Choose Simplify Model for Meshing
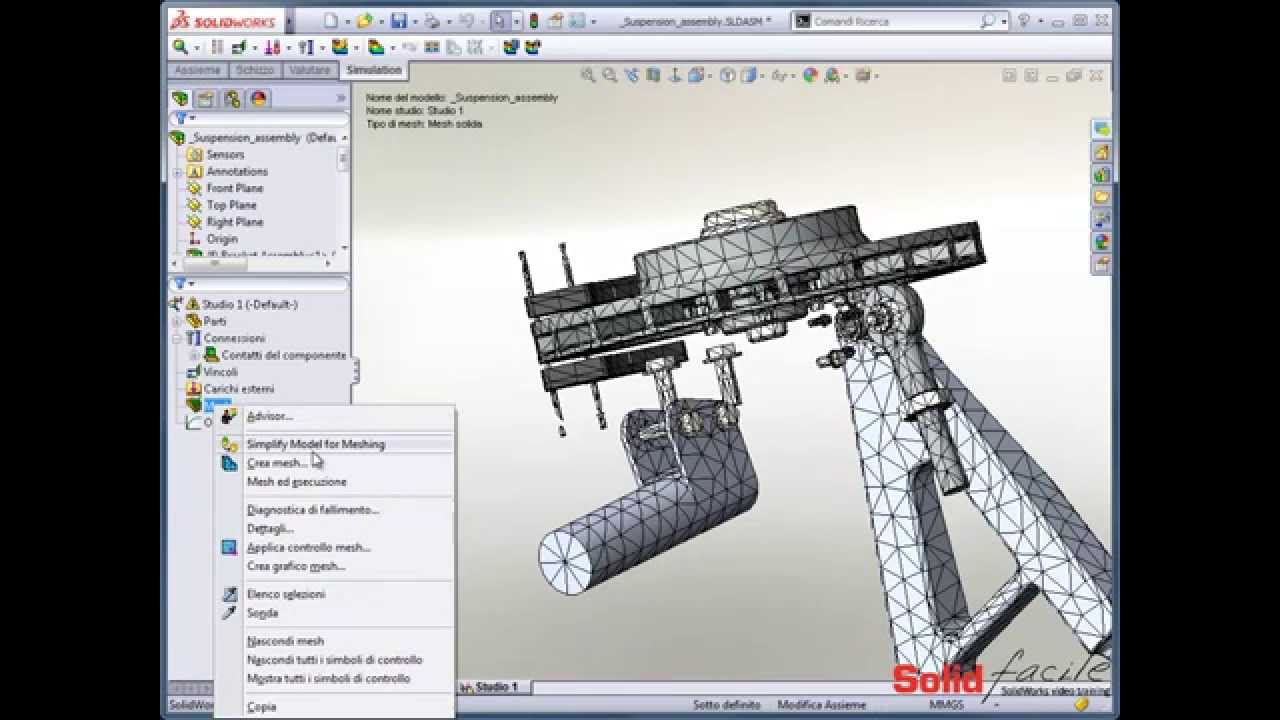This screenshot has height=720, width=1280. tap(315, 444)
